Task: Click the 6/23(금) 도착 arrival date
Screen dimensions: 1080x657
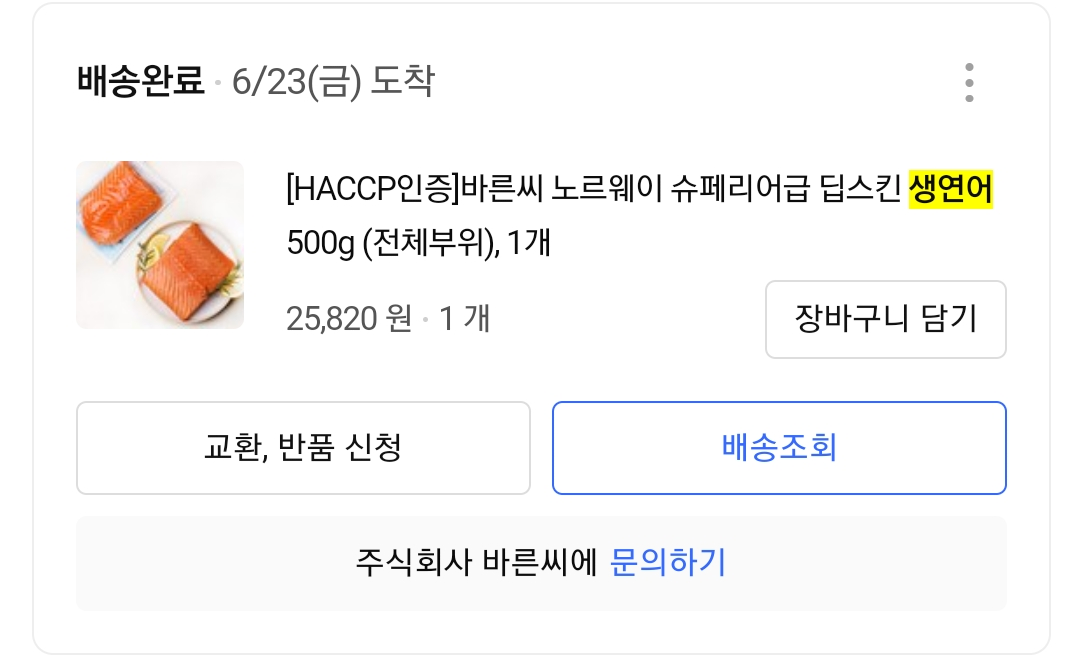Action: [x=333, y=81]
